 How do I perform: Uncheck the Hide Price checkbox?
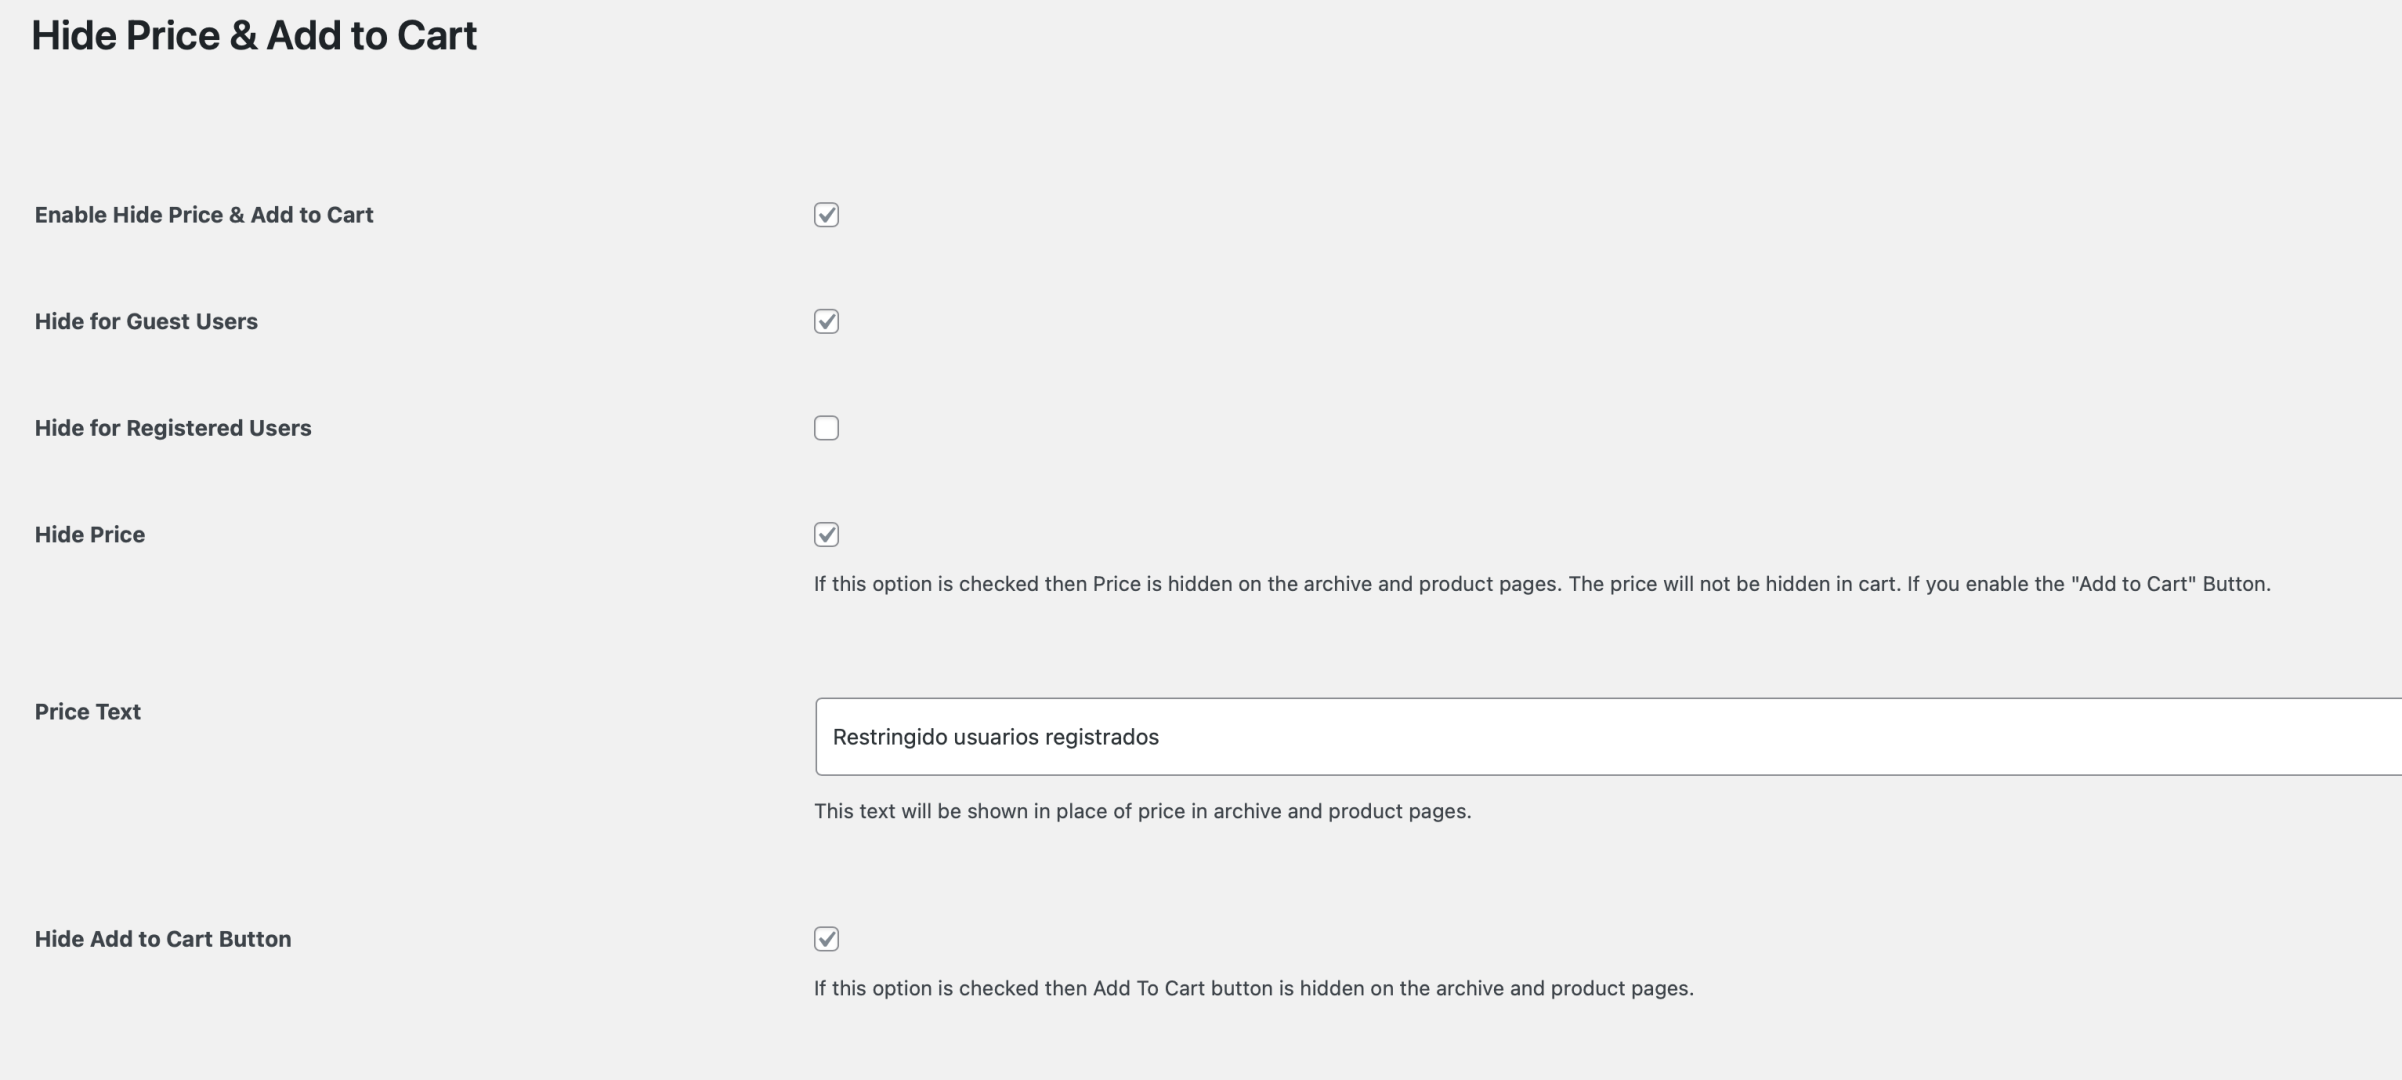pos(826,534)
